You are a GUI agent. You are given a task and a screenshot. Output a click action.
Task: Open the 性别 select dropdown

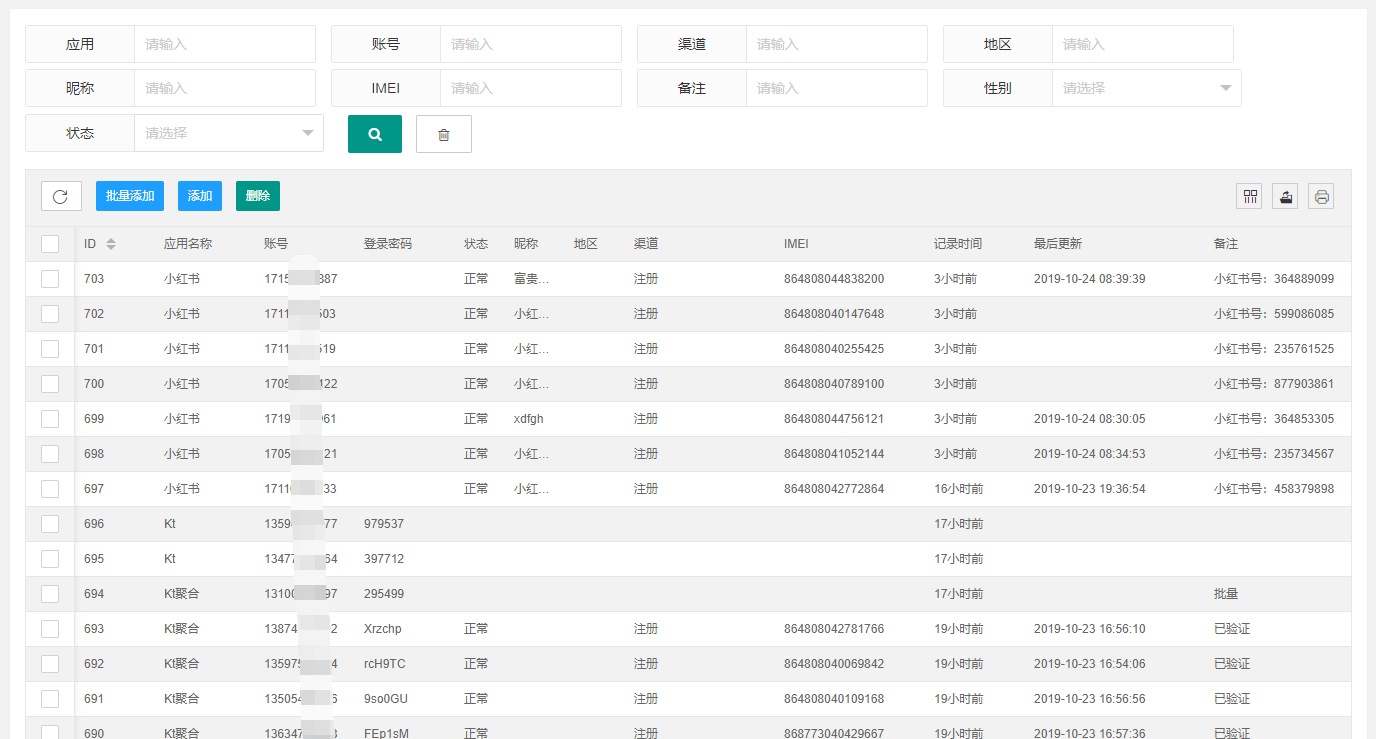(x=1147, y=88)
